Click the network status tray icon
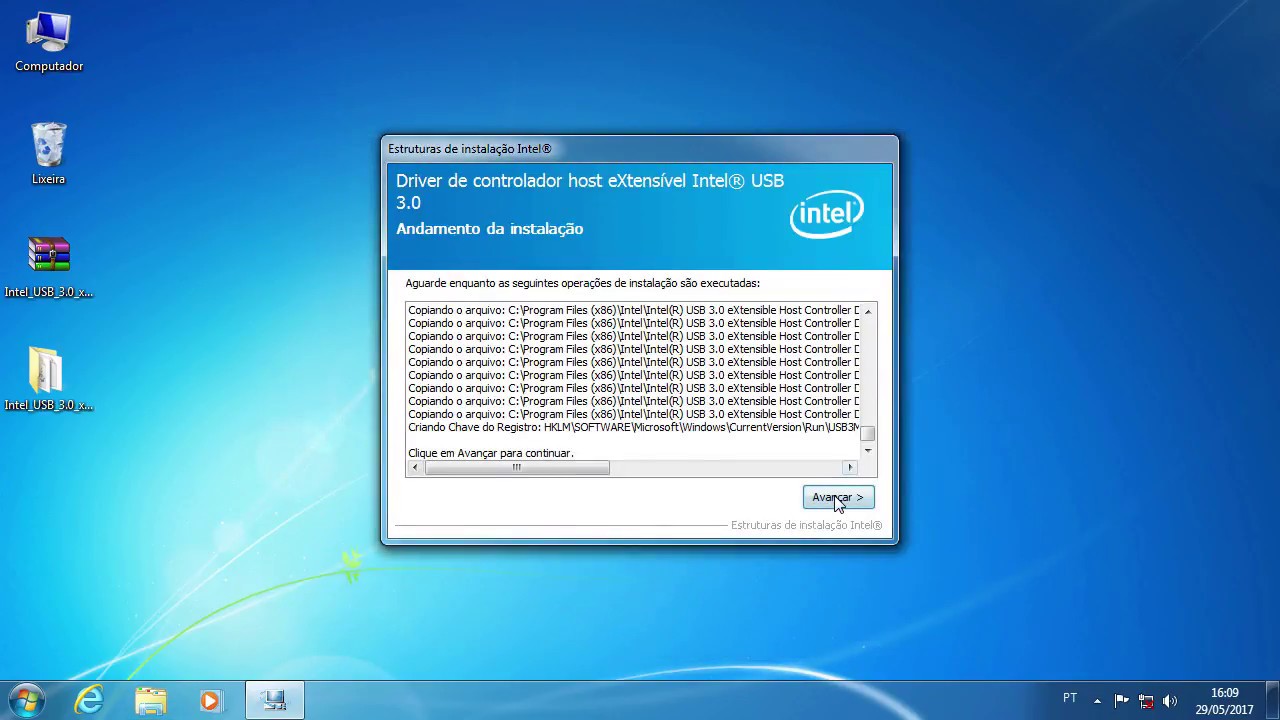The width and height of the screenshot is (1280, 720). tap(1146, 701)
